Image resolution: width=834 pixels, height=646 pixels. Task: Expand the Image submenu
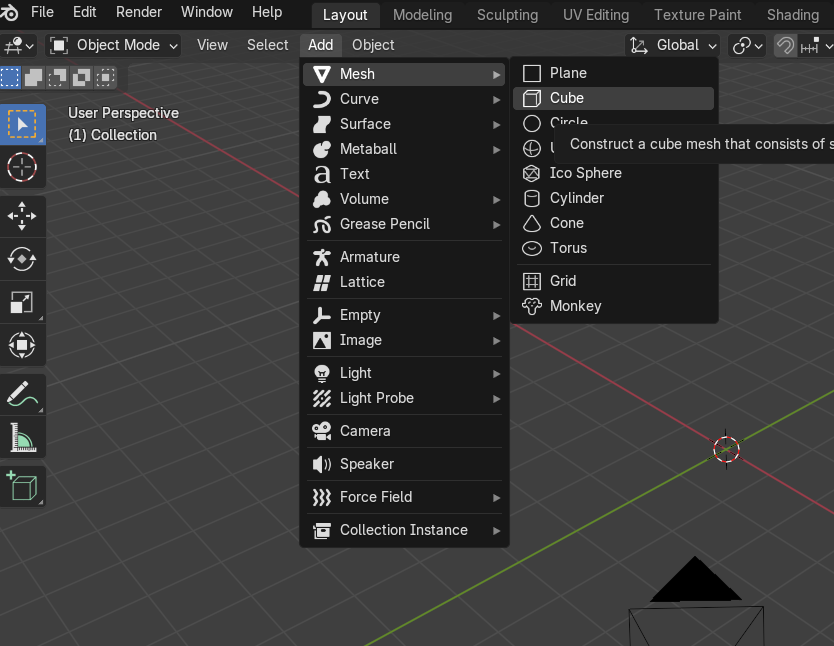pyautogui.click(x=404, y=340)
